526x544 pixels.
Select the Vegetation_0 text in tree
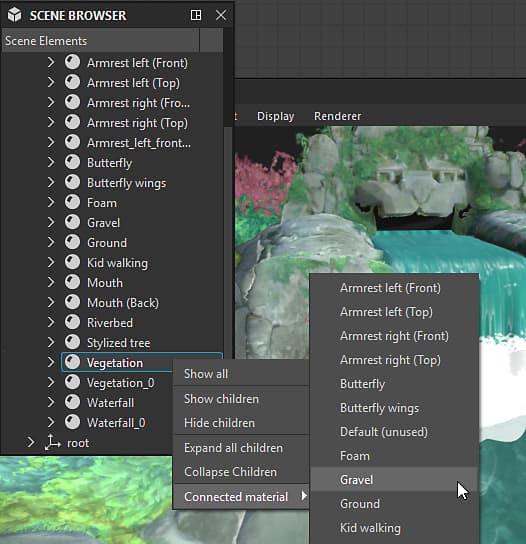(x=121, y=383)
